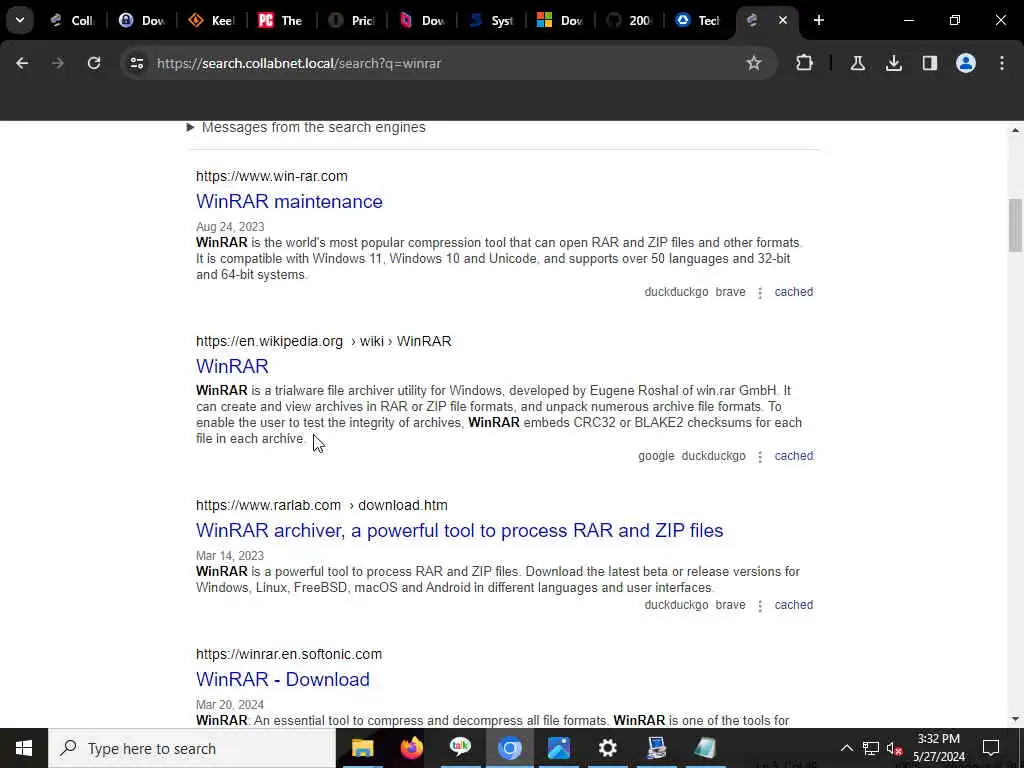Screen dimensions: 1024x768
Task: Open the tab search dropdown arrow
Action: click(20, 20)
